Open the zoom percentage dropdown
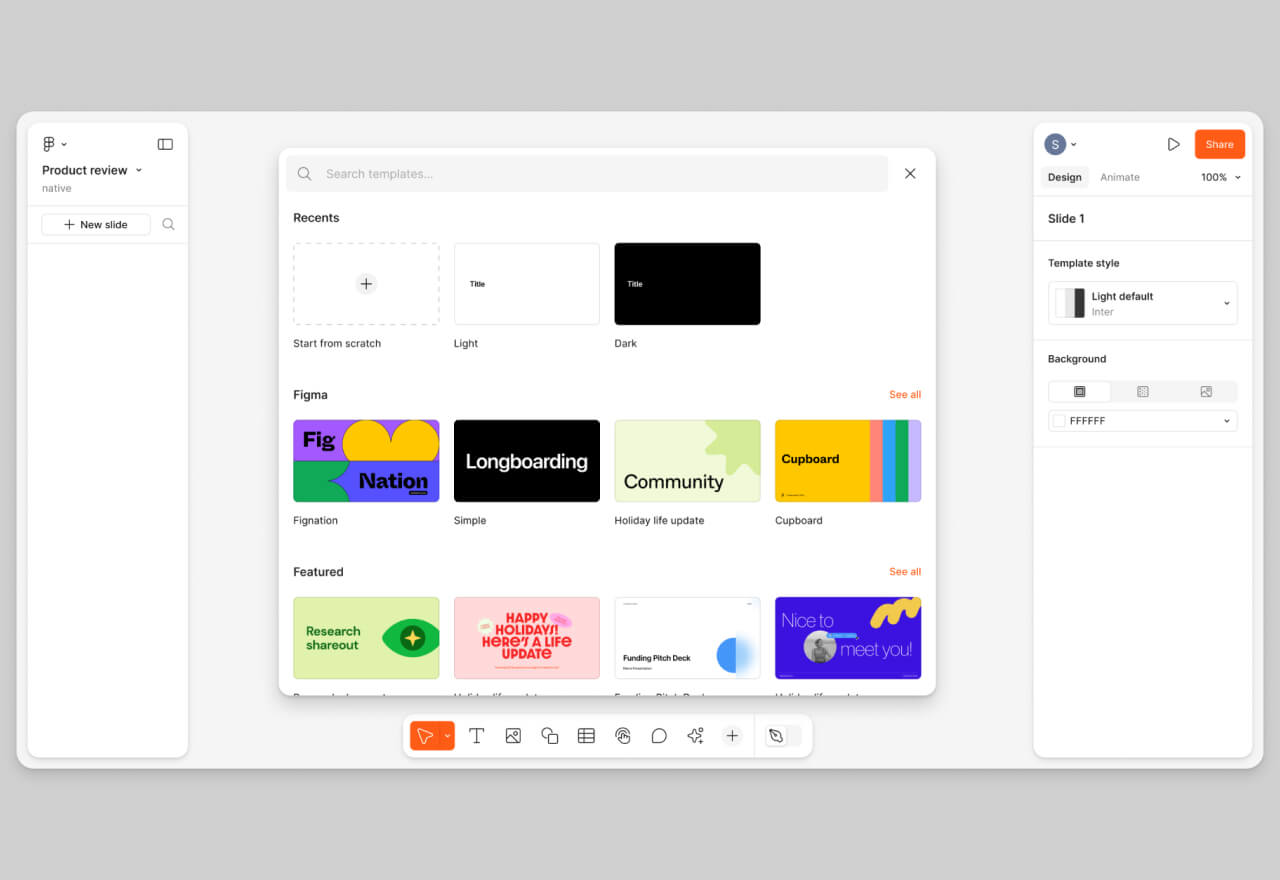This screenshot has width=1280, height=880. (1218, 177)
